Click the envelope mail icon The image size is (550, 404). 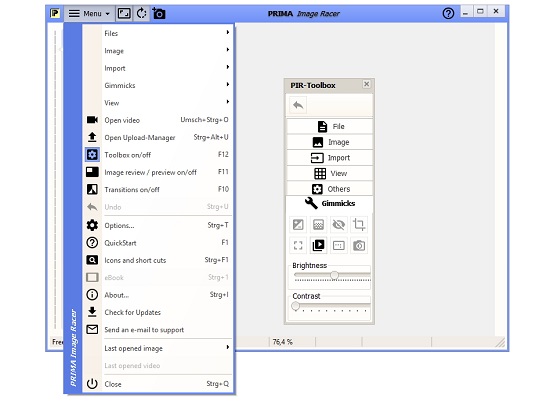[92, 329]
